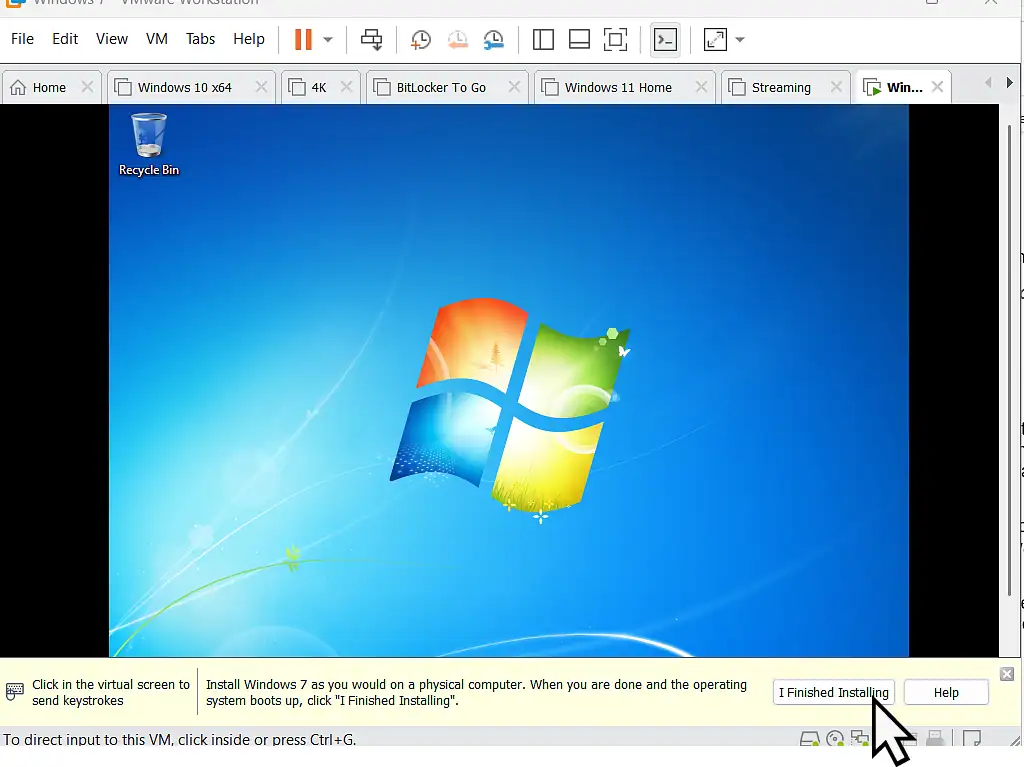Image resolution: width=1024 pixels, height=767 pixels.
Task: Open the Snapshot Manager
Action: pyautogui.click(x=493, y=39)
